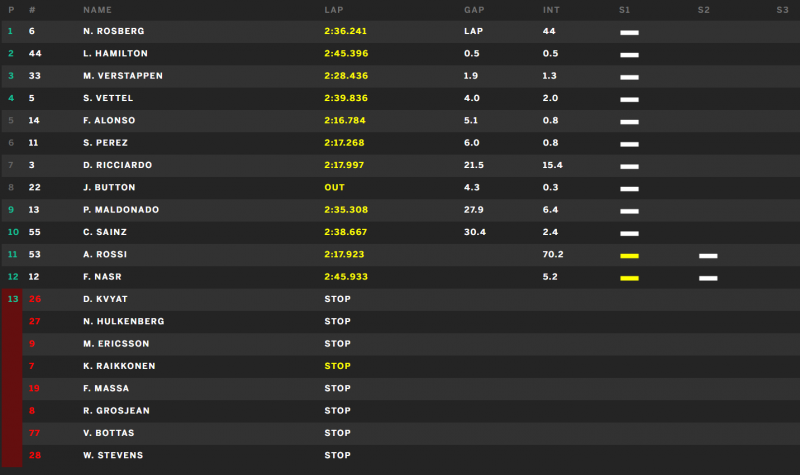Click D. Ricciardo's interval value 15.4
Viewport: 800px width, 475px height.
[x=553, y=165]
